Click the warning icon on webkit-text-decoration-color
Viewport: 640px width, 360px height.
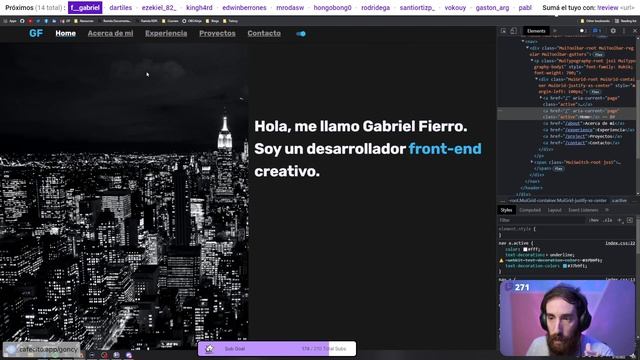coord(502,260)
